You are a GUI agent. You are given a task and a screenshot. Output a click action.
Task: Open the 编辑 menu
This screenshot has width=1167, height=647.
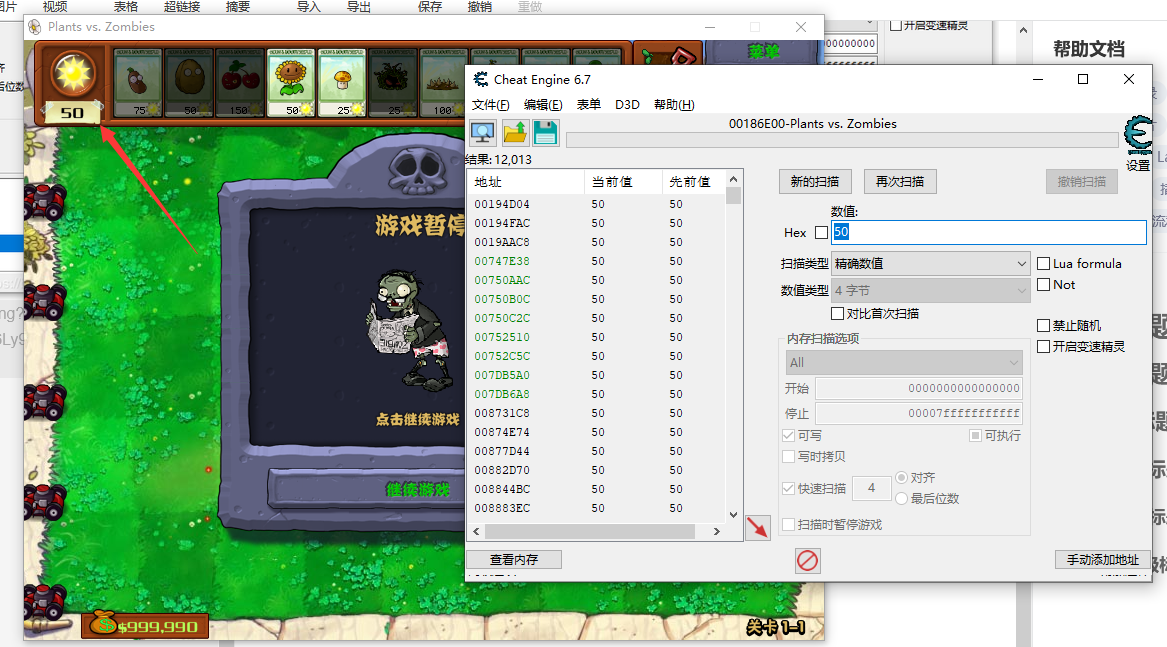tap(543, 104)
